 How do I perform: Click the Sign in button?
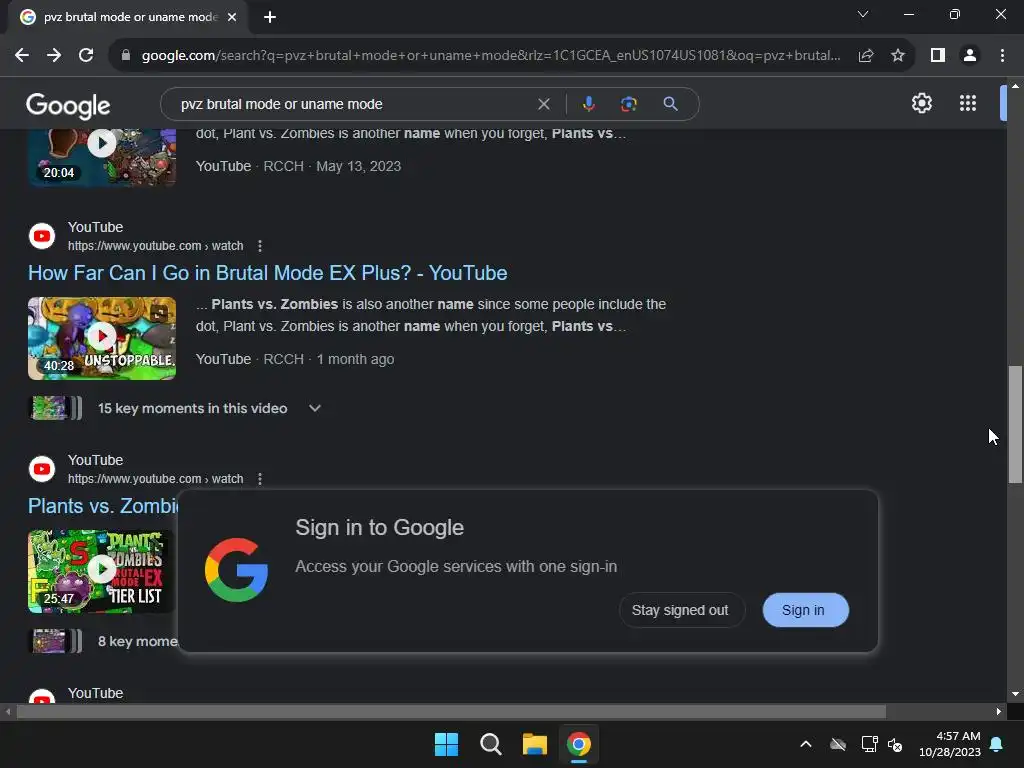coord(805,610)
